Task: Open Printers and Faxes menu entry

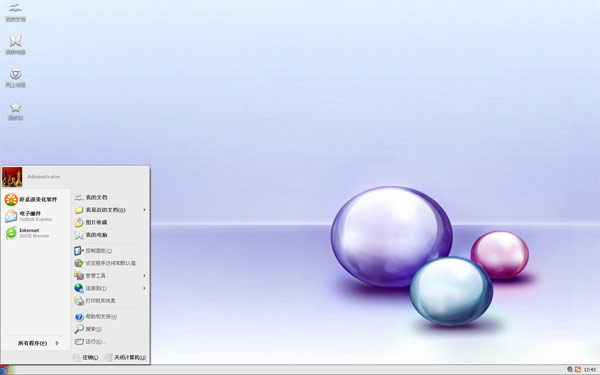Action: pos(95,301)
